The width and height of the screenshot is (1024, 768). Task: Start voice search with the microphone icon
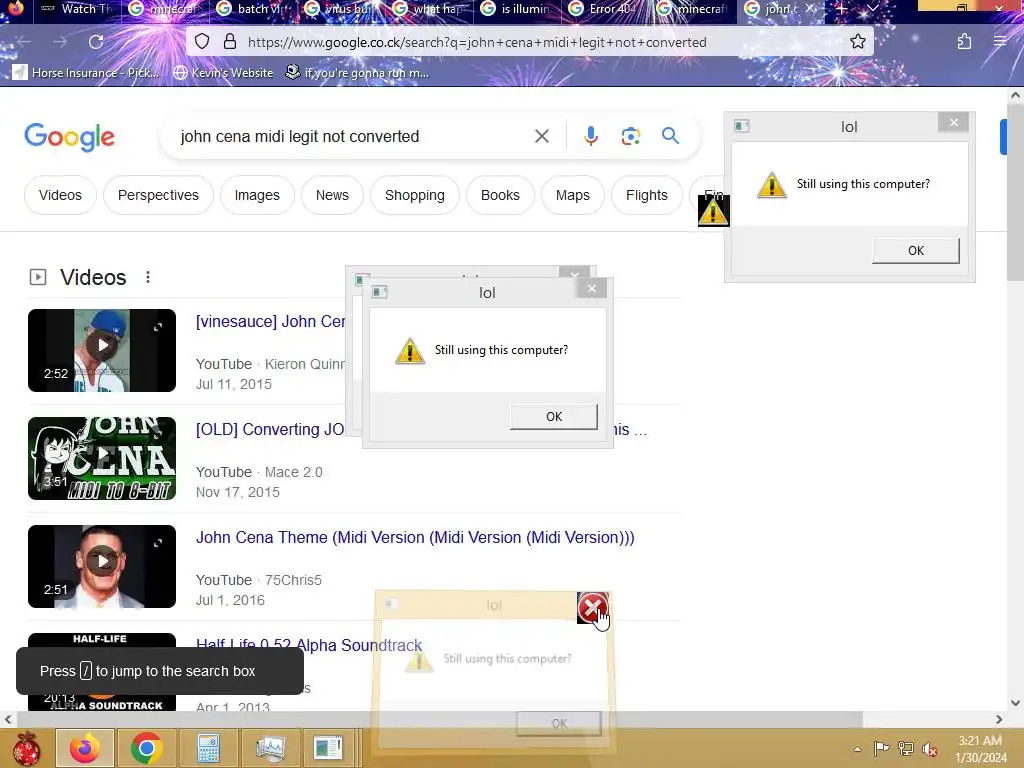pos(590,136)
